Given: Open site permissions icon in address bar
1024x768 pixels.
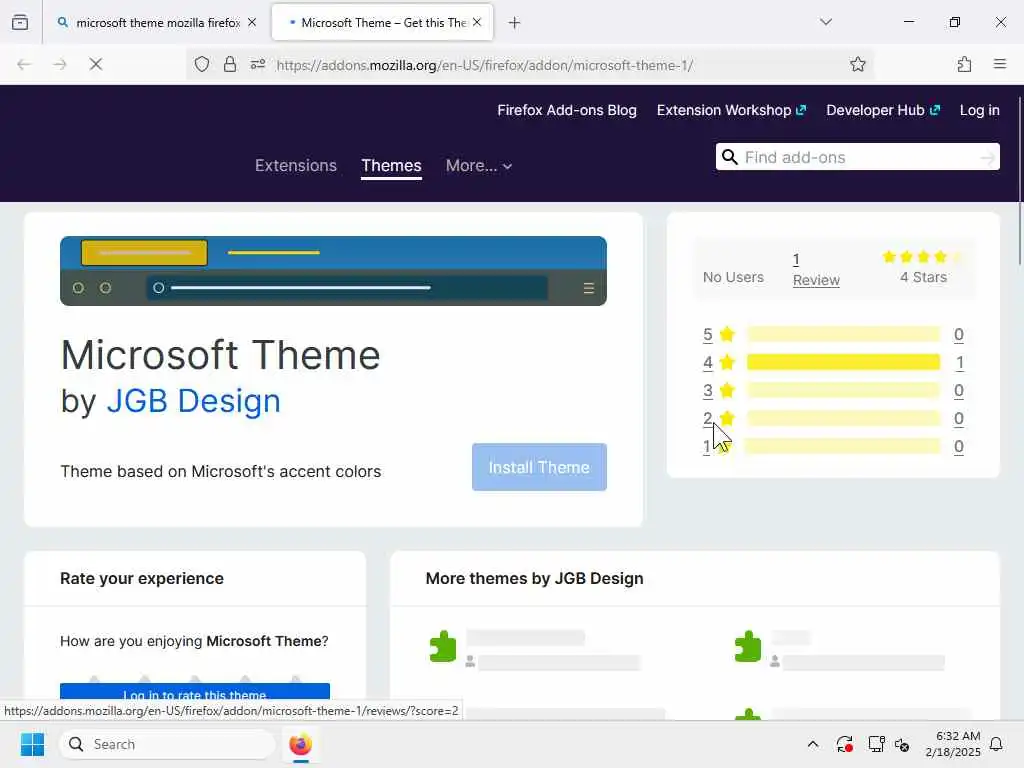Looking at the screenshot, I should (257, 64).
